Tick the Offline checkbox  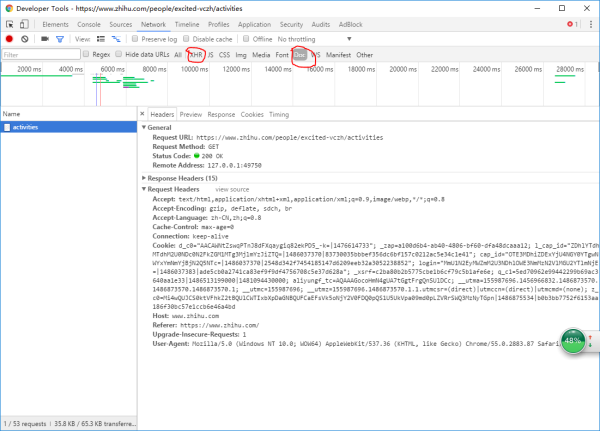pos(245,39)
